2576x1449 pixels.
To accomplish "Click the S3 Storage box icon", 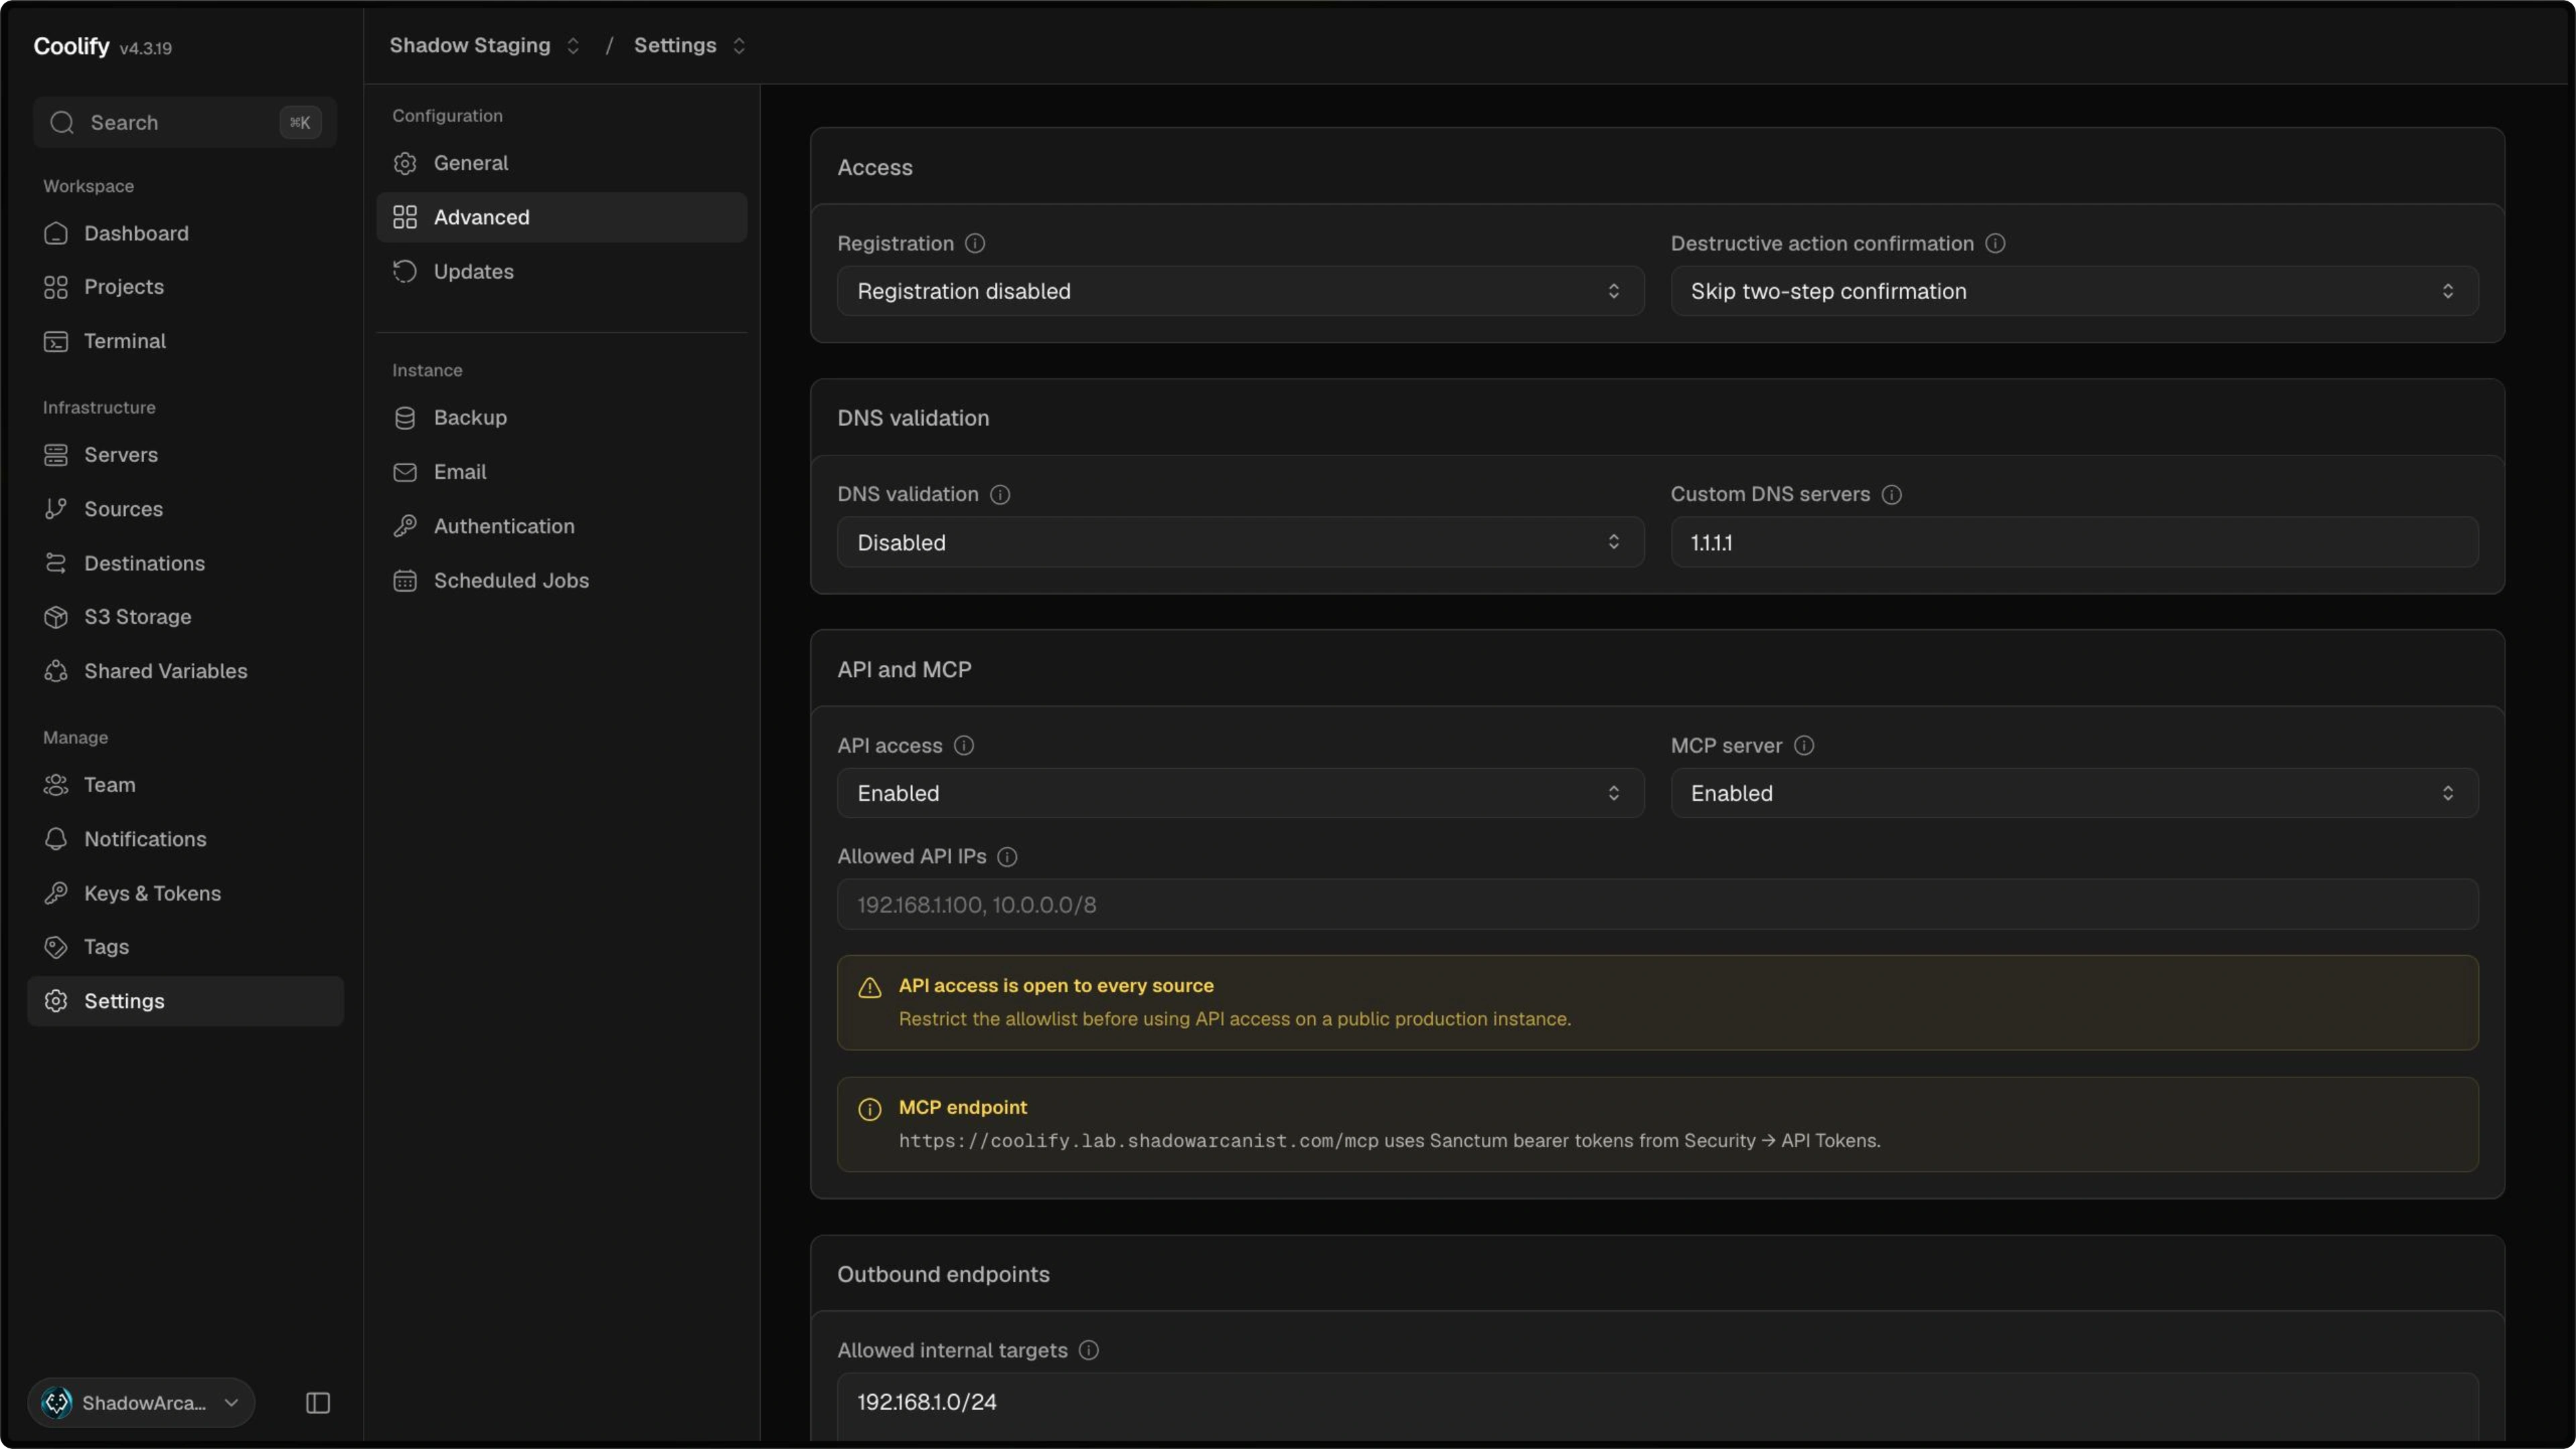I will tap(56, 617).
